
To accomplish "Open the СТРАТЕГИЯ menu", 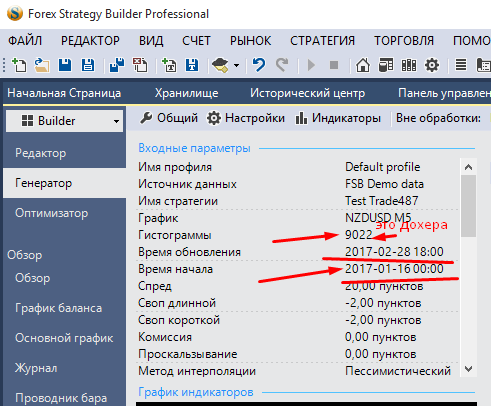I will [322, 41].
